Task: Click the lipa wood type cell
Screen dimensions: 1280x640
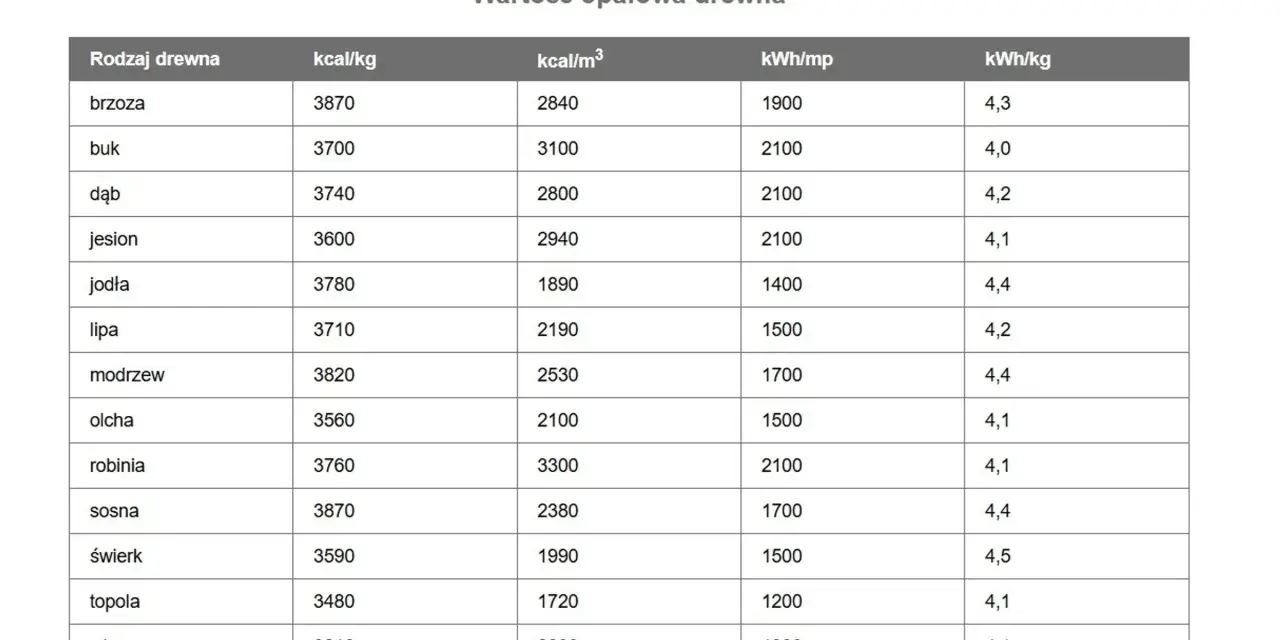Action: 181,330
